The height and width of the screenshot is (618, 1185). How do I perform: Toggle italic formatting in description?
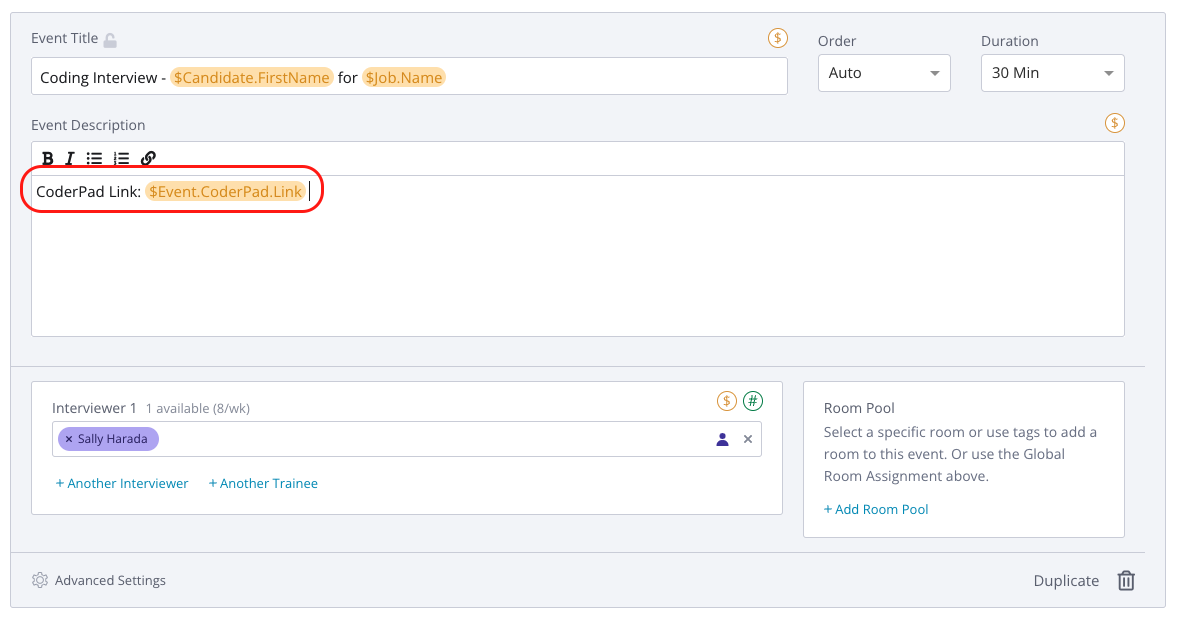click(70, 158)
